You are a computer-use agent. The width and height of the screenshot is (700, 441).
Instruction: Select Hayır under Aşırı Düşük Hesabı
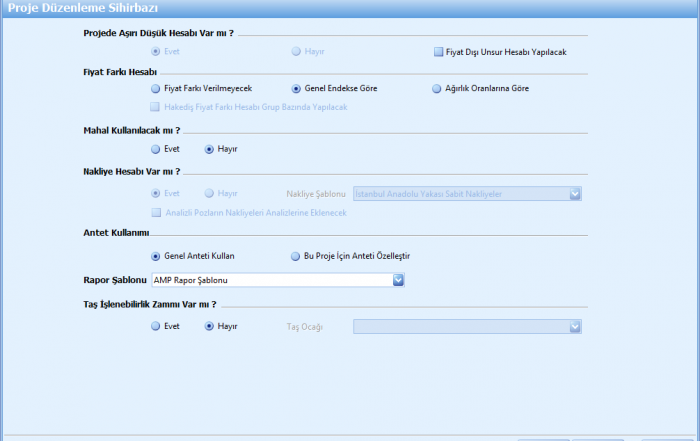click(x=296, y=52)
